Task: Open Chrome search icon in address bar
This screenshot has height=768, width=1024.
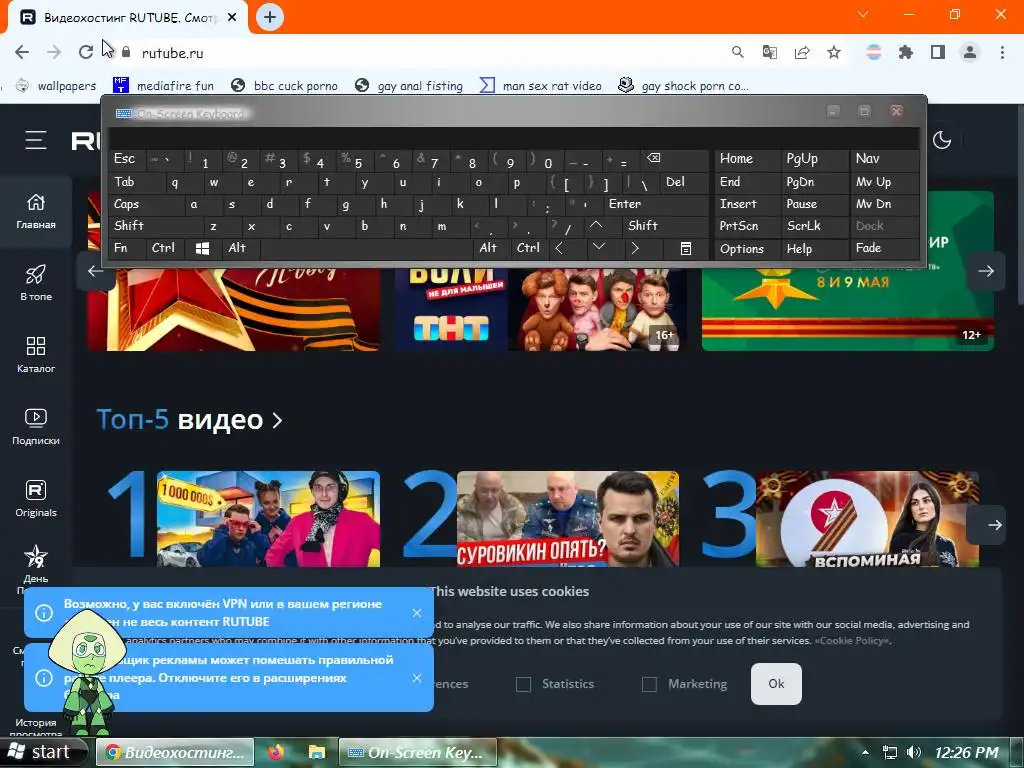Action: coord(737,52)
